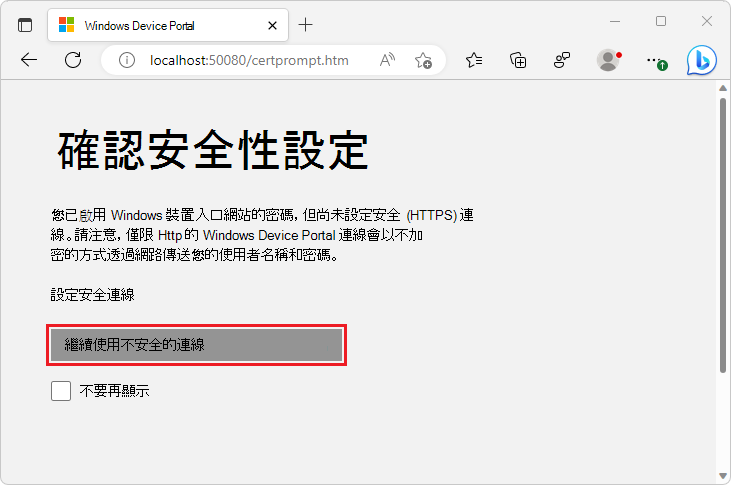Click the address bar URL localhost:50080/certprompt.htm
This screenshot has height=485, width=731.
point(249,60)
